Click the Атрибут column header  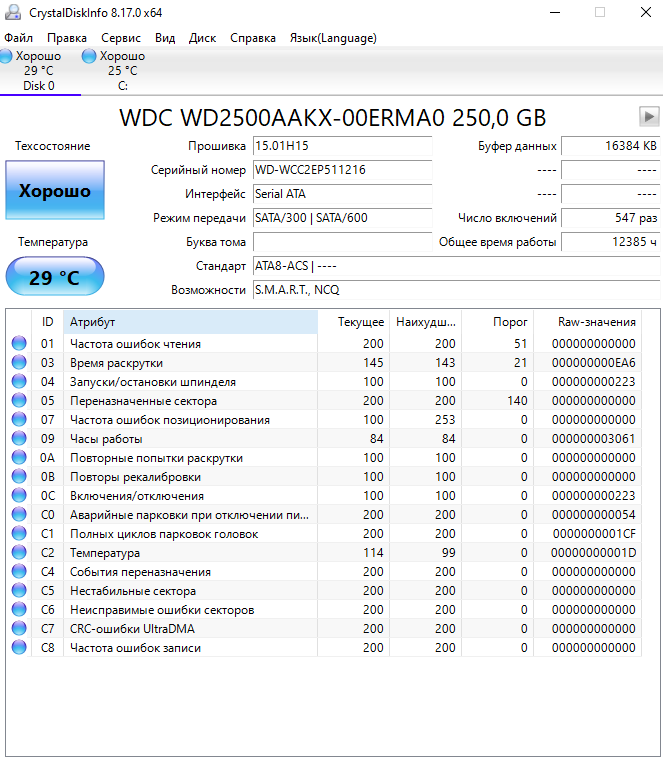(x=190, y=322)
